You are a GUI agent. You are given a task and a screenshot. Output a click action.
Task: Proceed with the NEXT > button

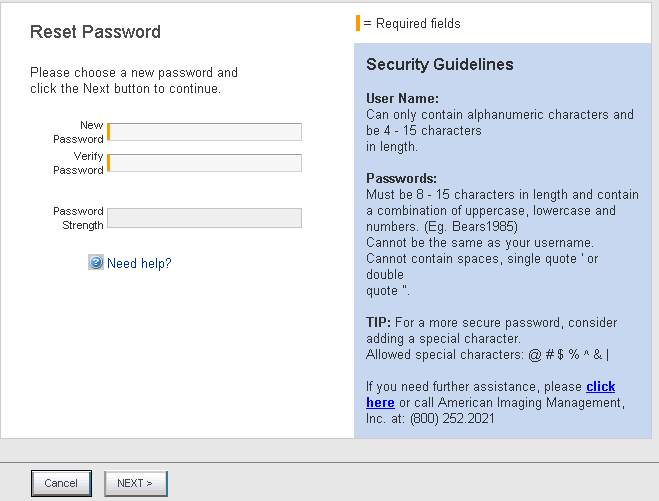point(136,483)
